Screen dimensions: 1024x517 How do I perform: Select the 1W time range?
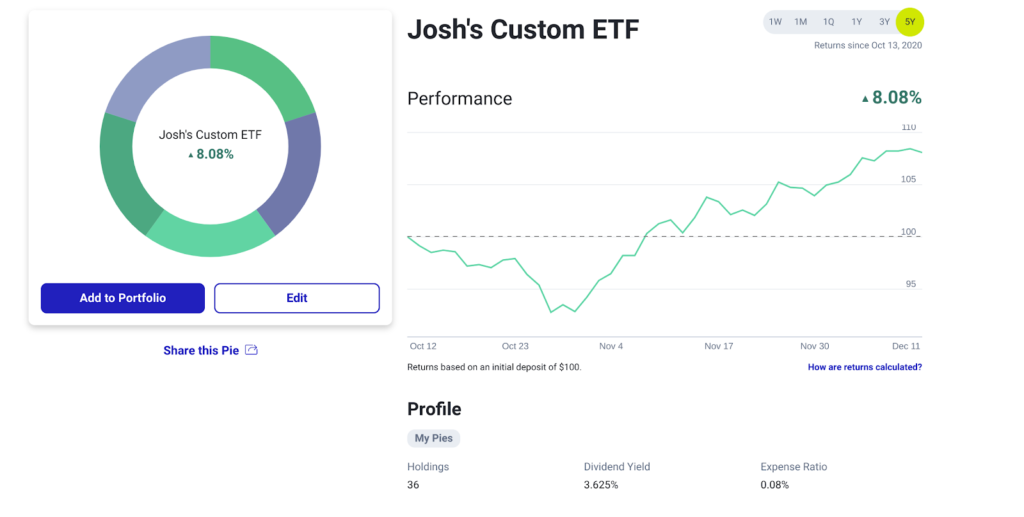pos(776,22)
